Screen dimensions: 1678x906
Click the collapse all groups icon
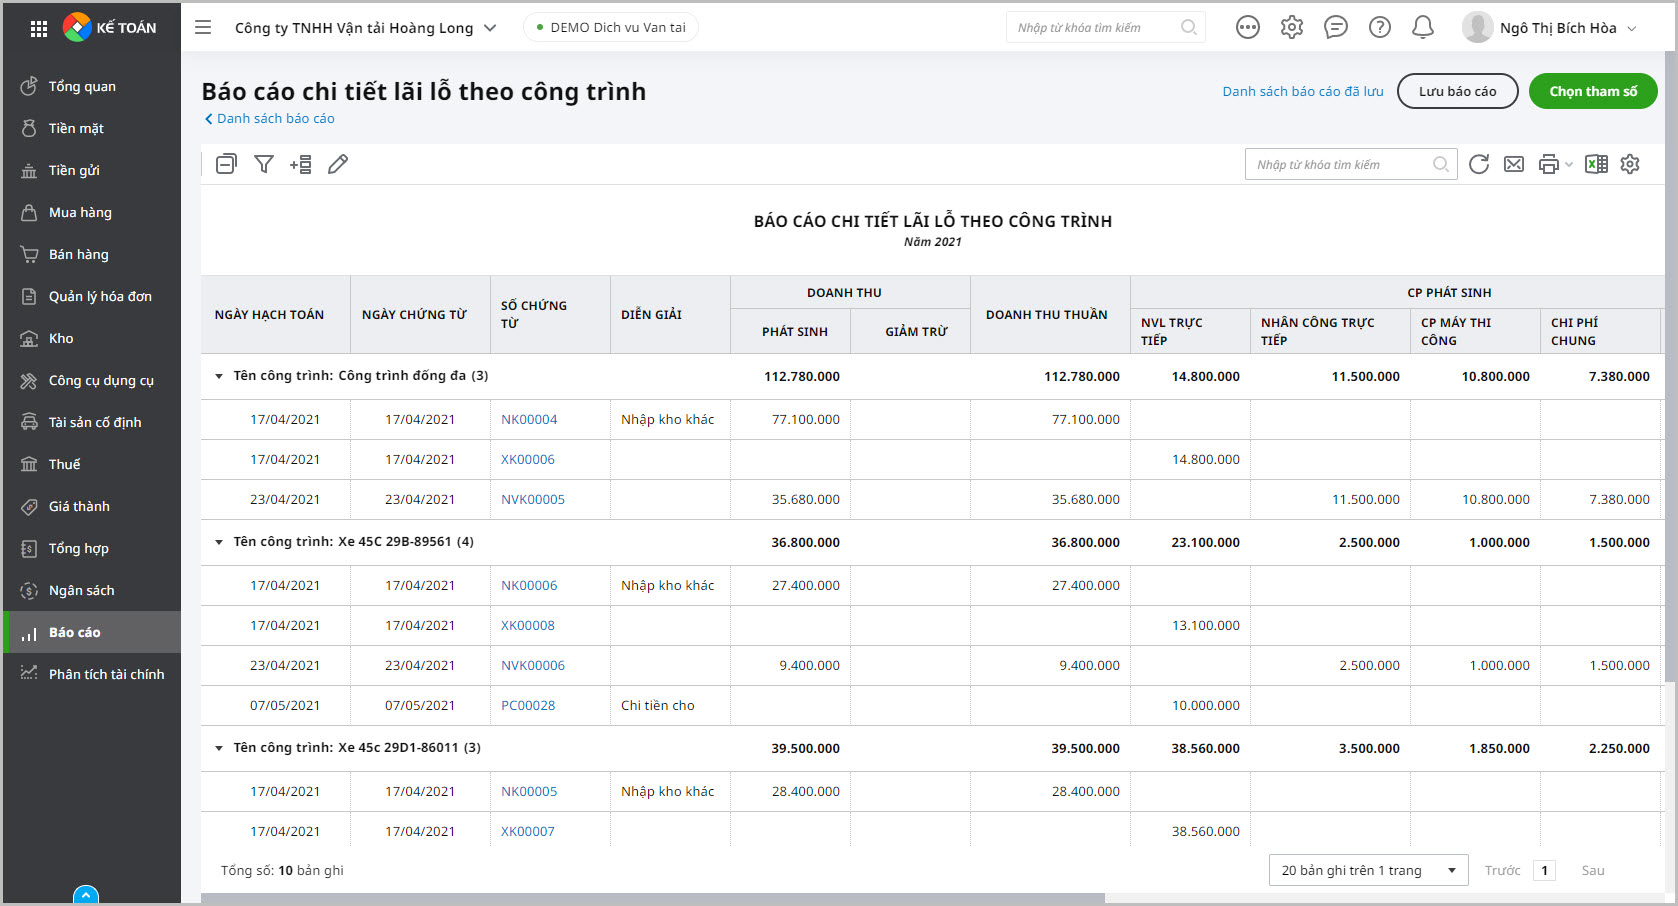[227, 164]
